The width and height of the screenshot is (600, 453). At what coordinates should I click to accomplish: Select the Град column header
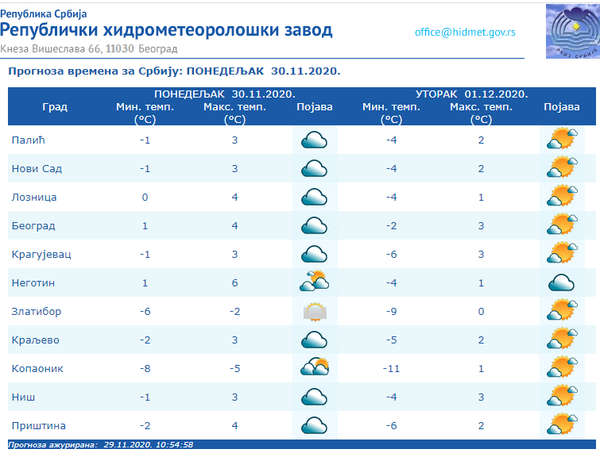55,106
